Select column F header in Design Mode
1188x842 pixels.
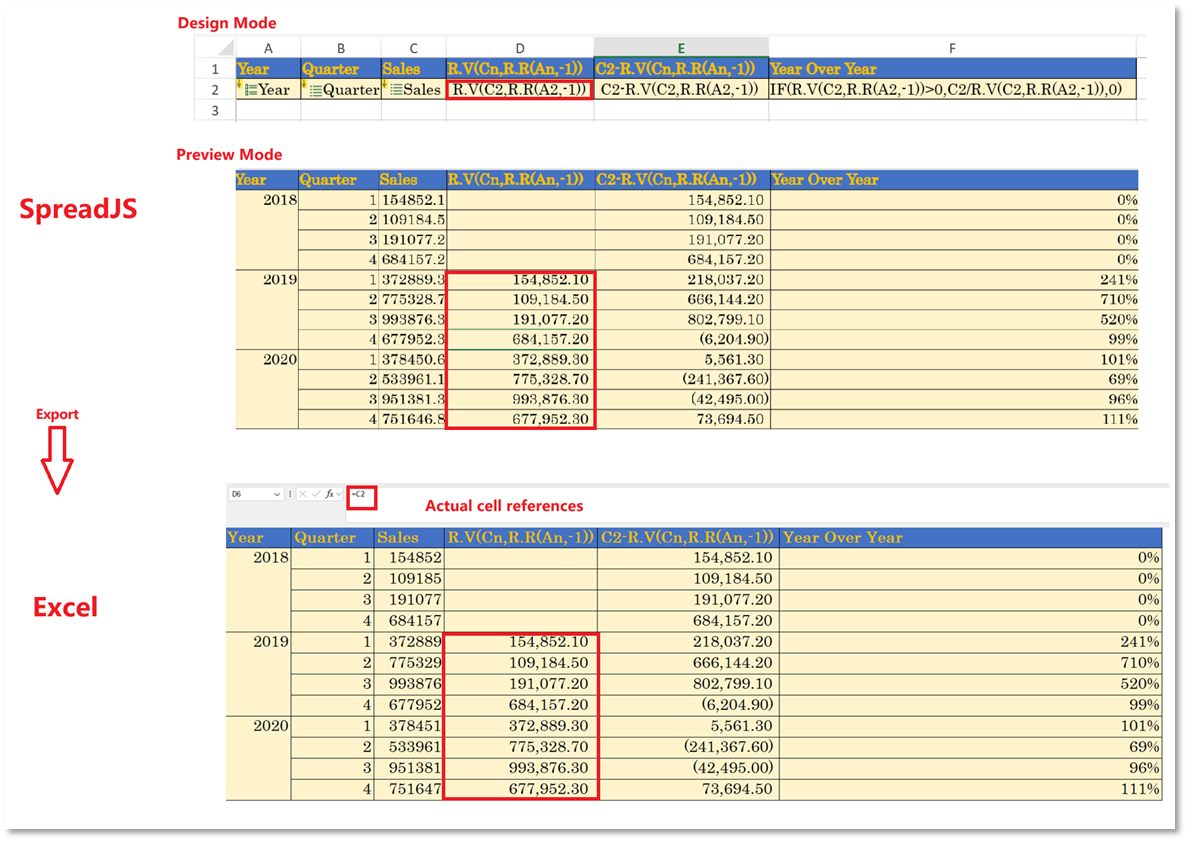coord(952,49)
